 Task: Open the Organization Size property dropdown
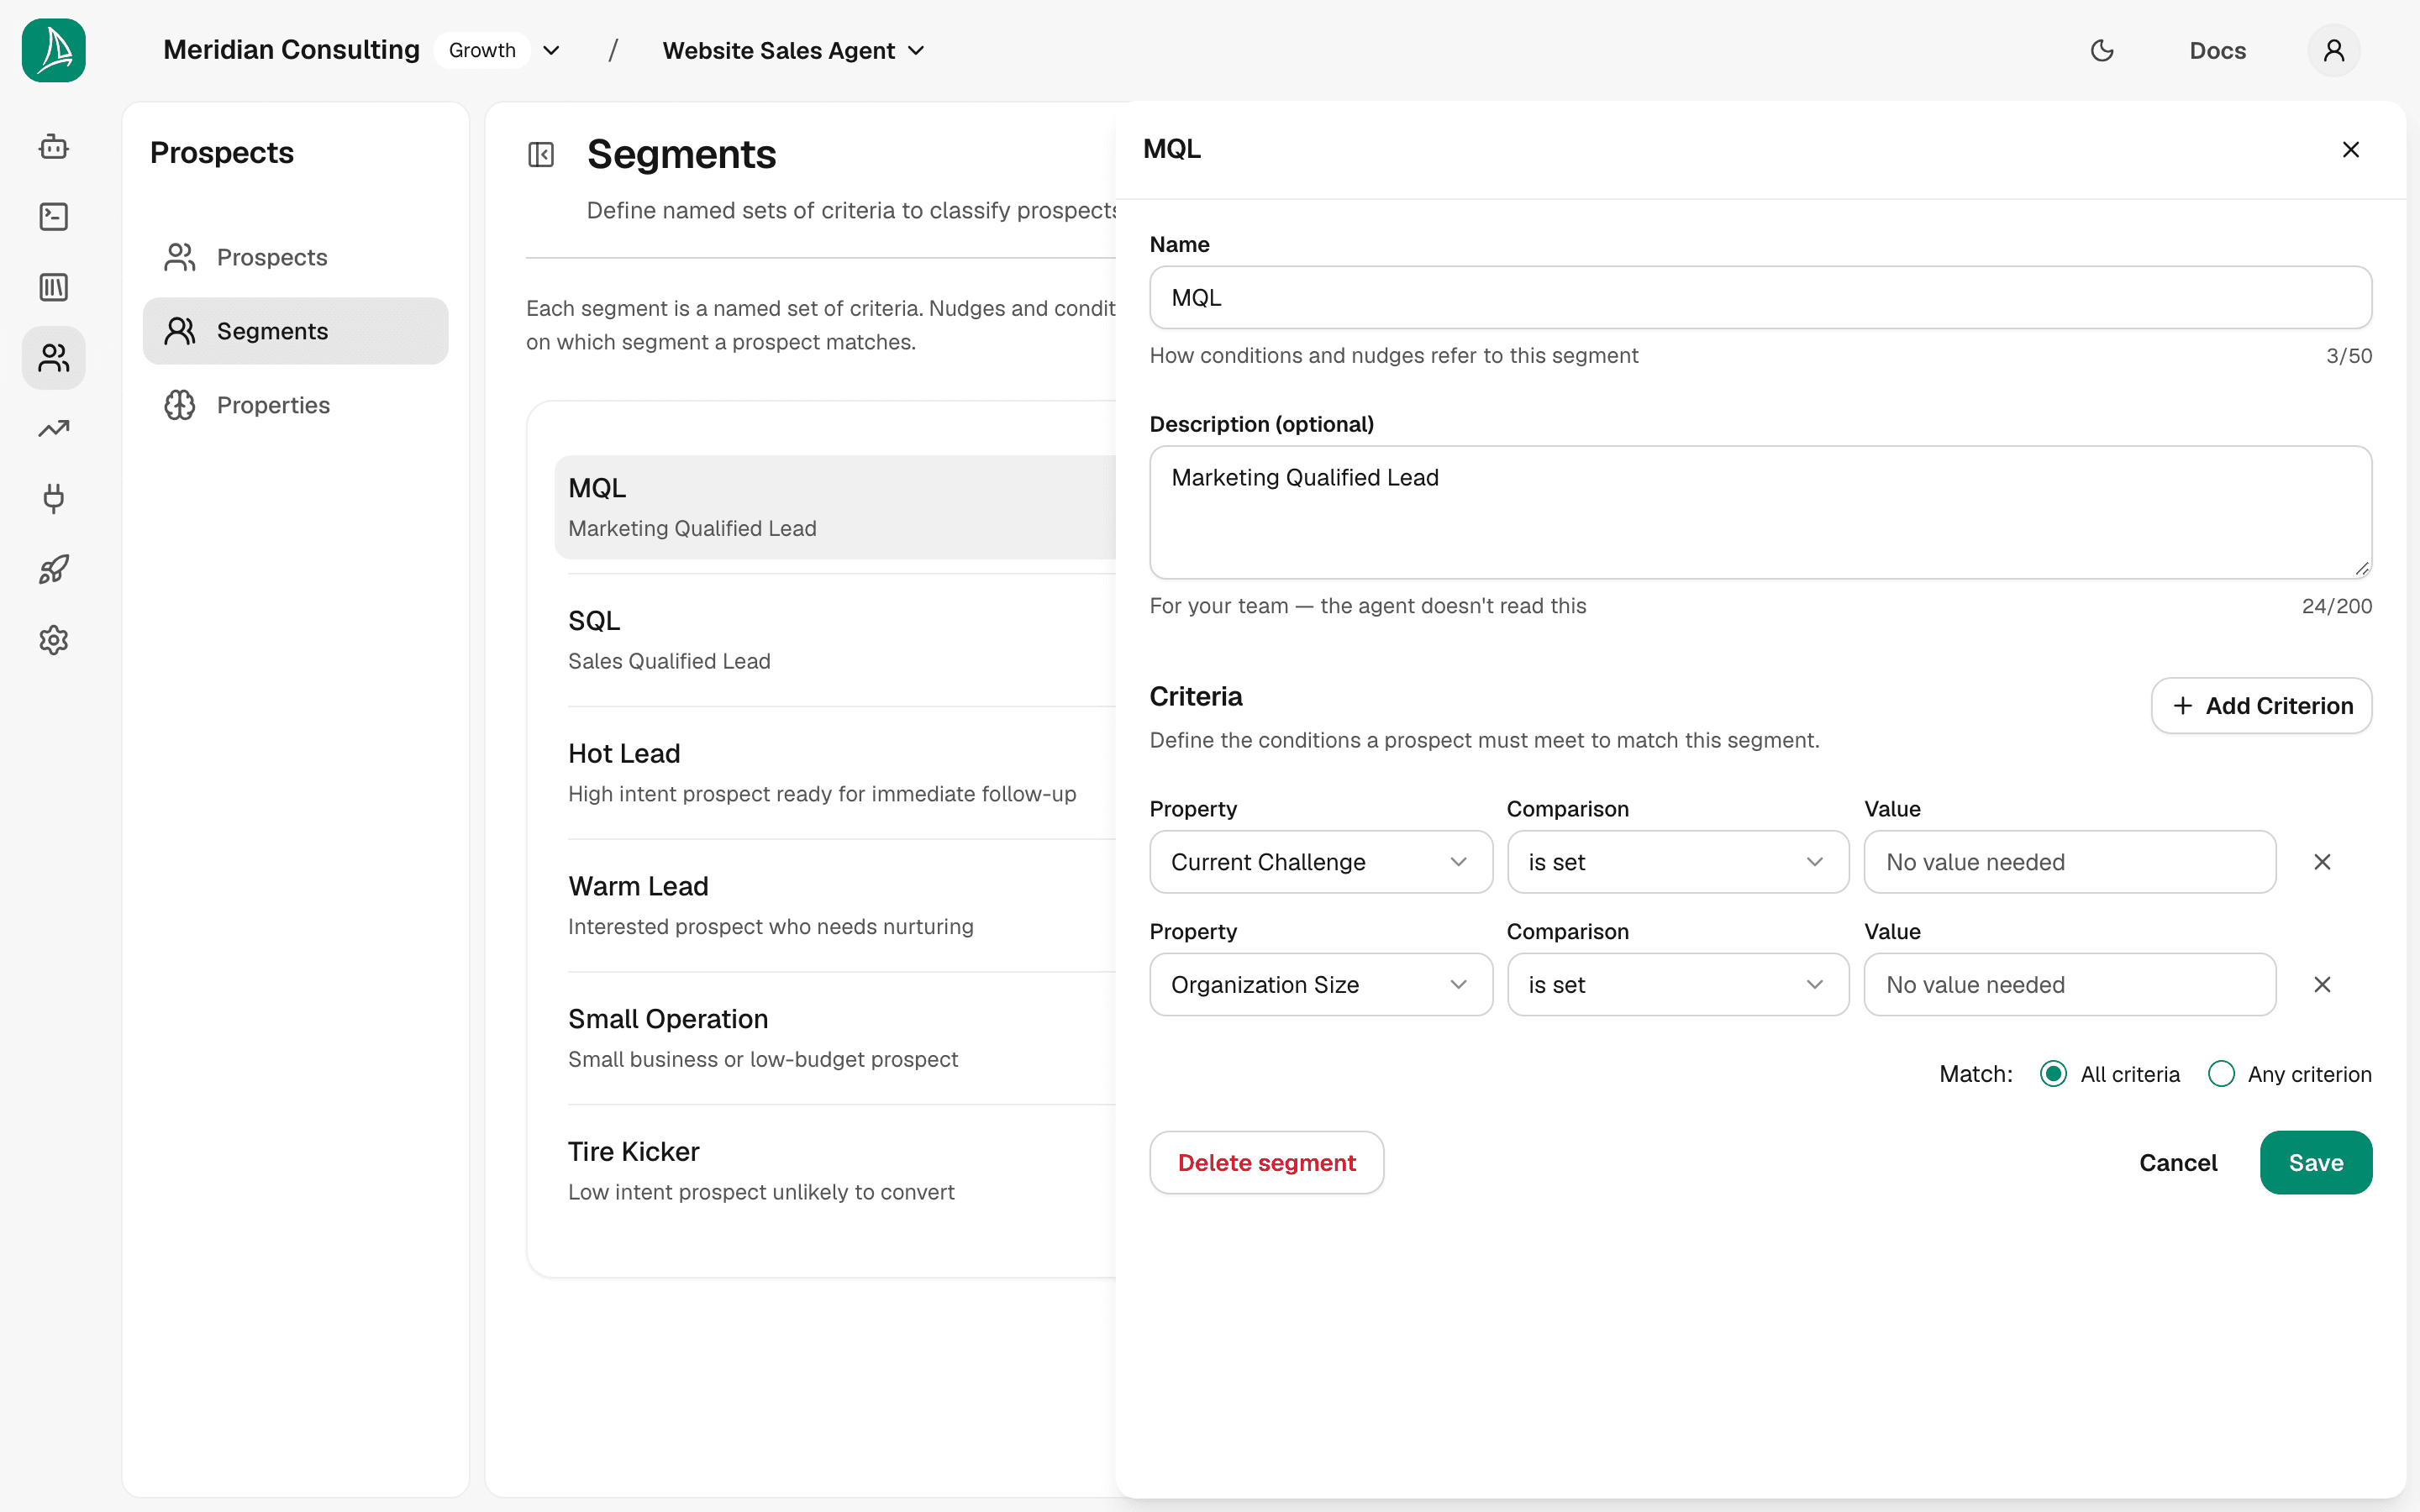tap(1321, 985)
